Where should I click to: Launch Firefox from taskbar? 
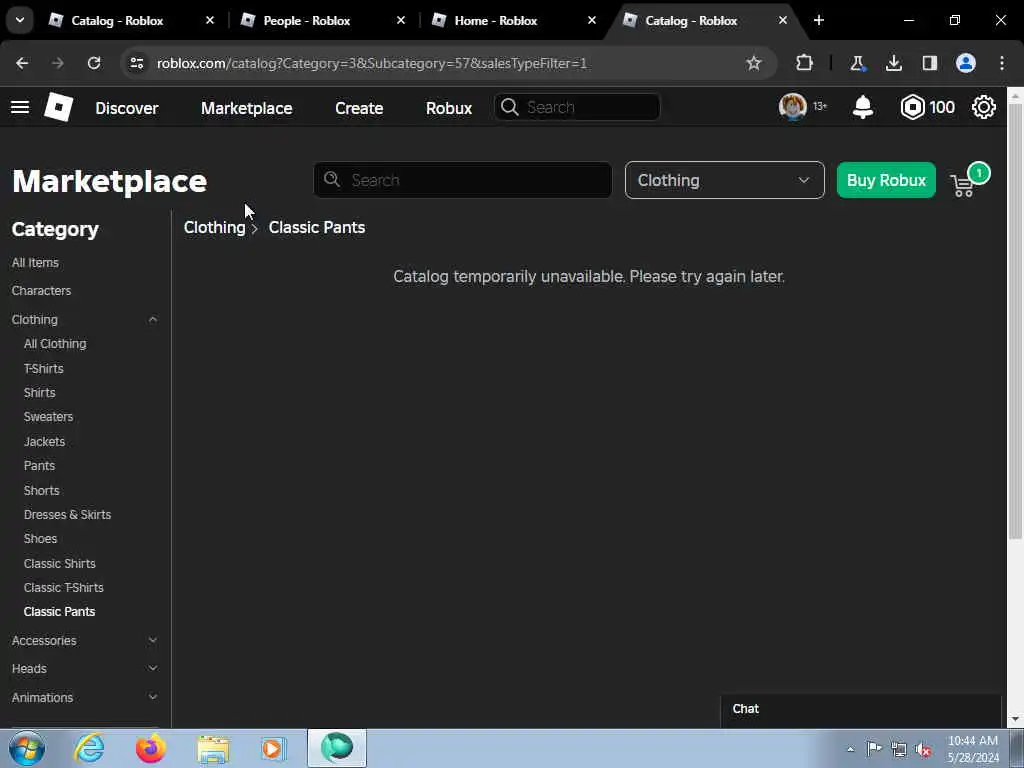151,748
